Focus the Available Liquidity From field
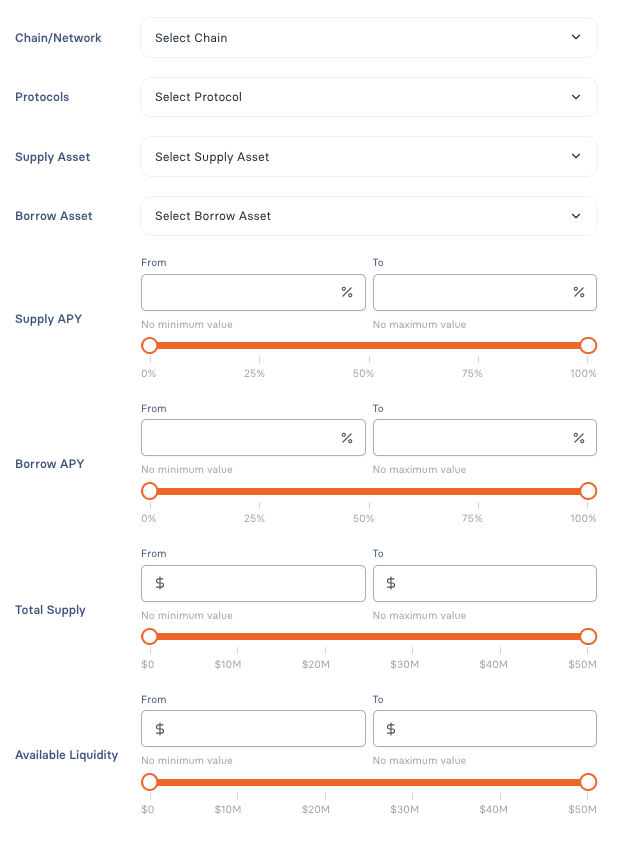618x846 pixels. pos(260,729)
